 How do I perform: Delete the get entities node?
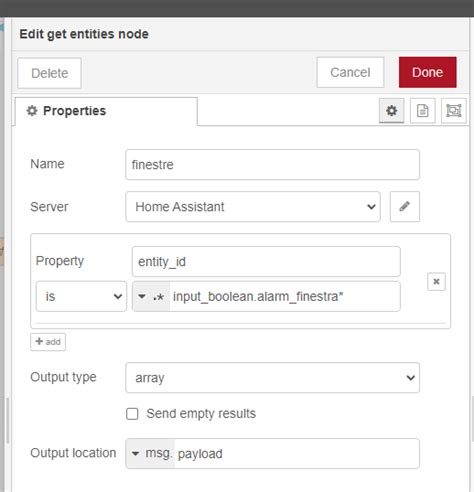[49, 73]
